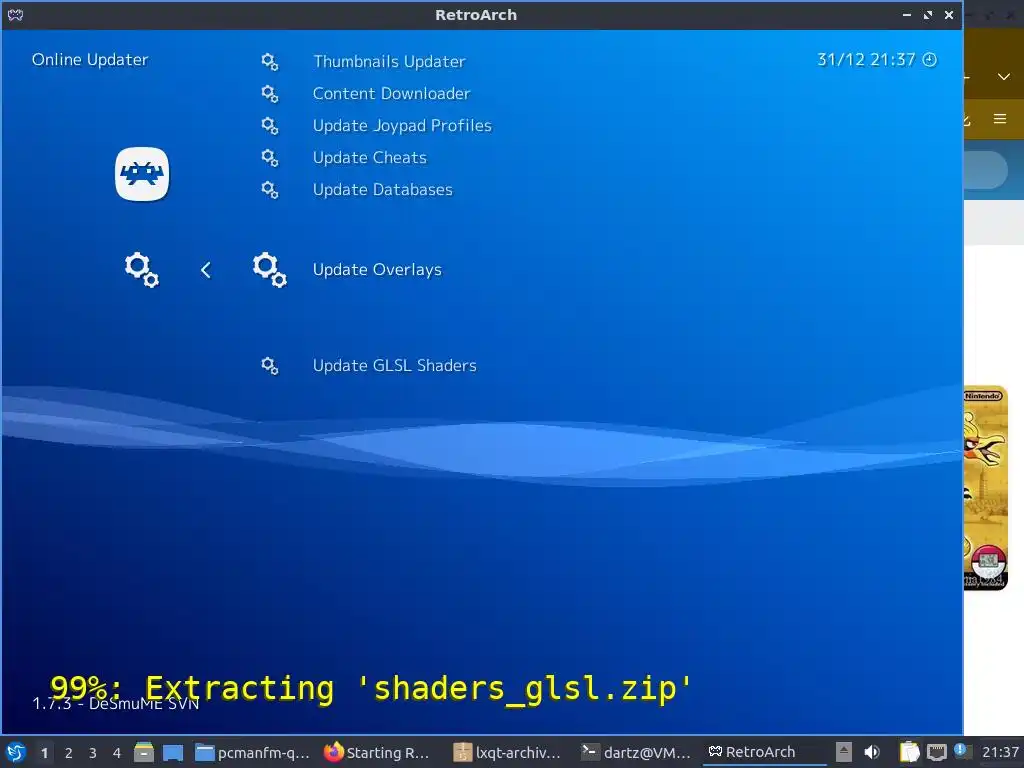The height and width of the screenshot is (768, 1024).
Task: Click the network status tray icon
Action: pyautogui.click(x=936, y=752)
